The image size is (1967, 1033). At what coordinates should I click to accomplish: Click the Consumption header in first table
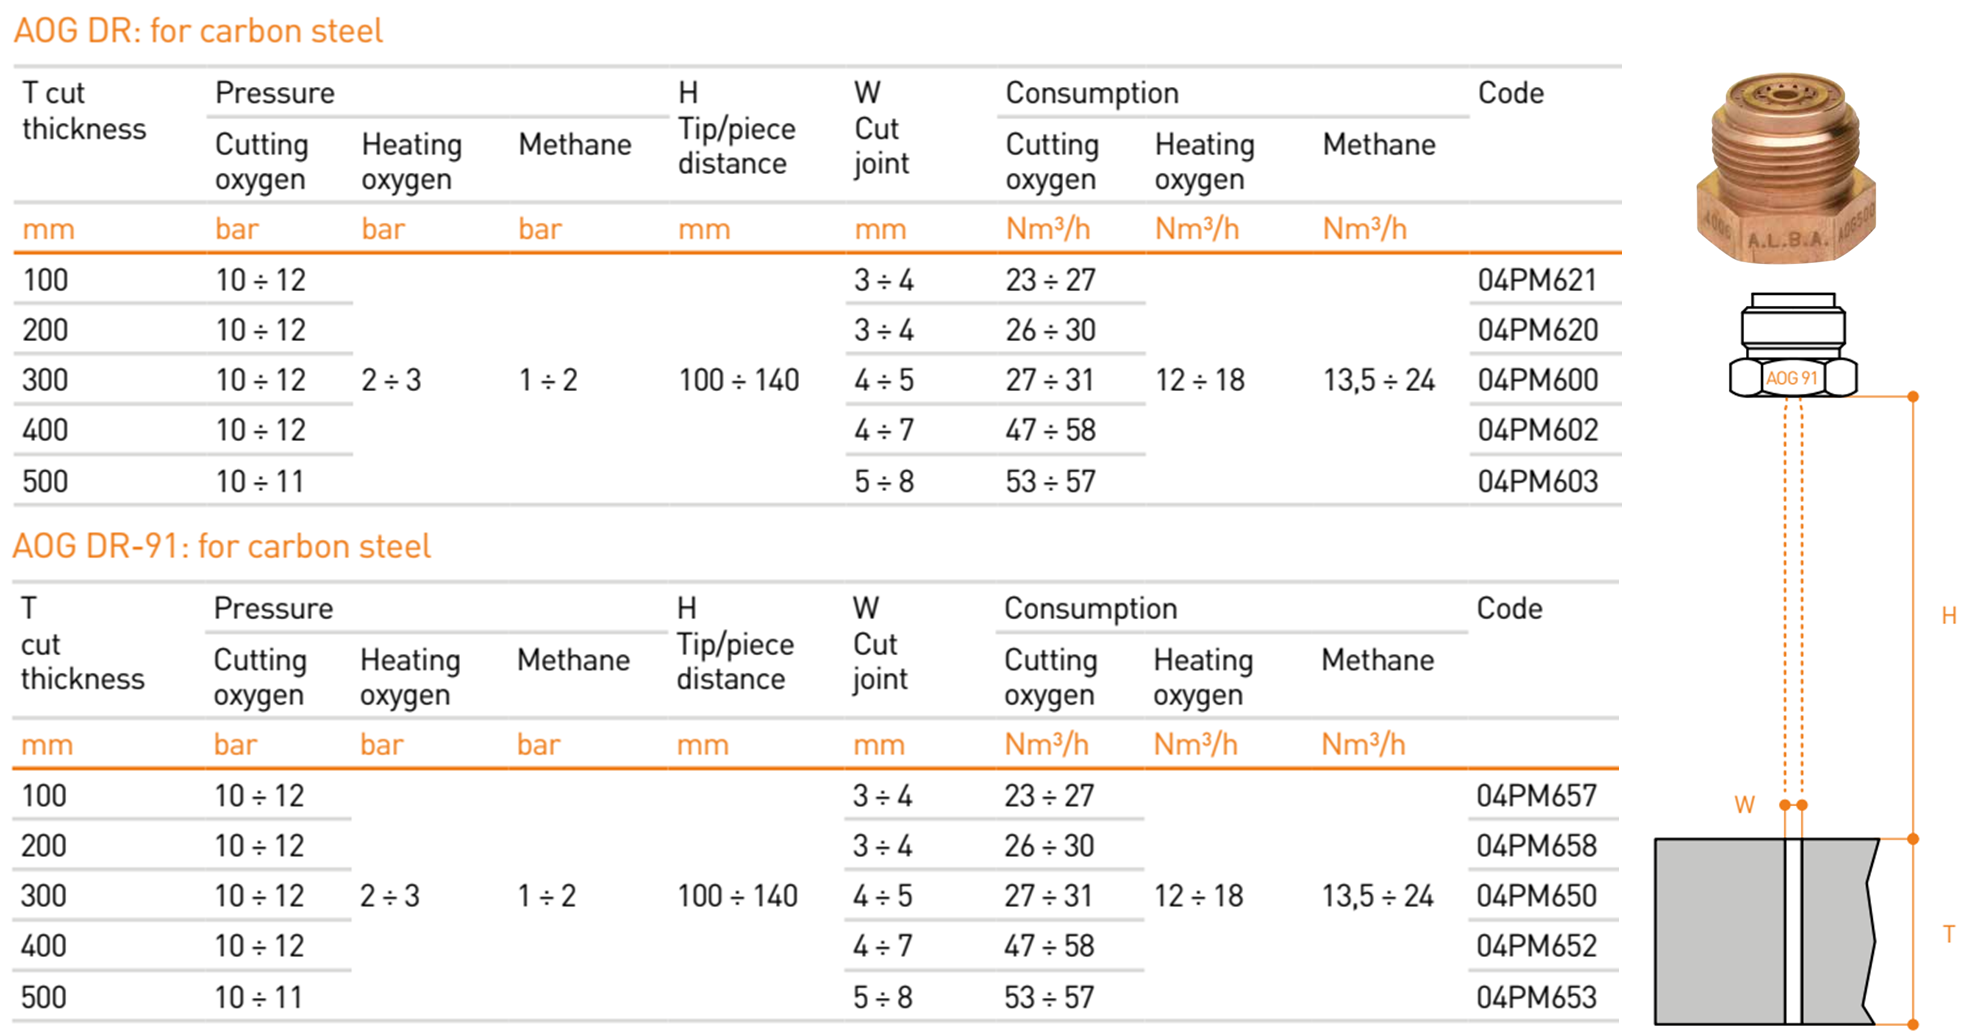(x=1092, y=93)
